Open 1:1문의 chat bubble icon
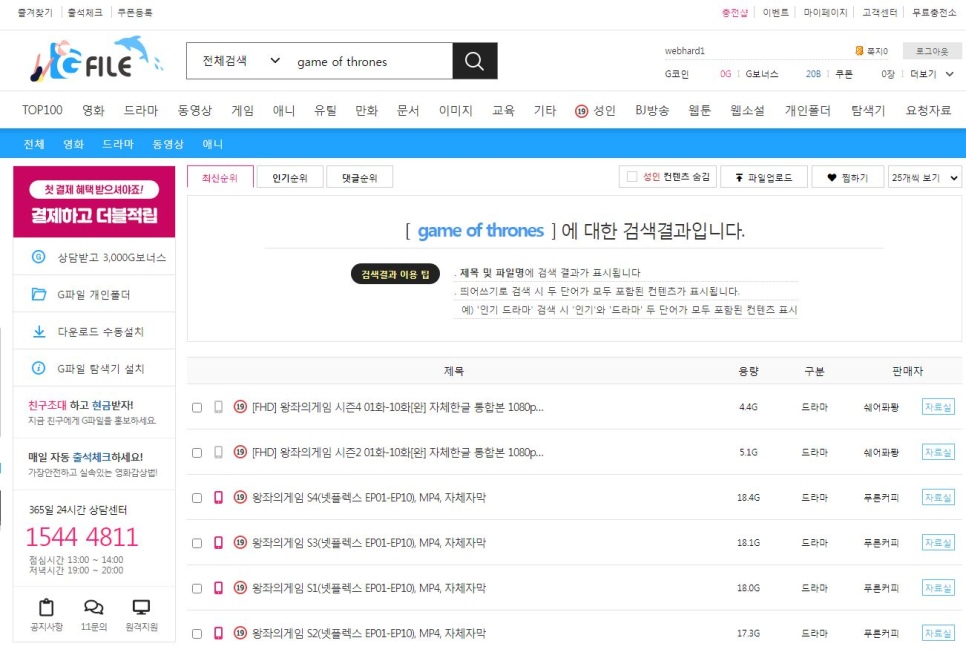The height and width of the screenshot is (655, 966). coord(94,608)
